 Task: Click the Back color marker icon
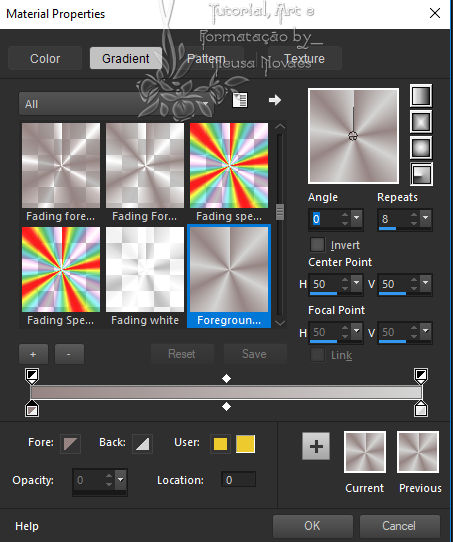pyautogui.click(x=142, y=443)
